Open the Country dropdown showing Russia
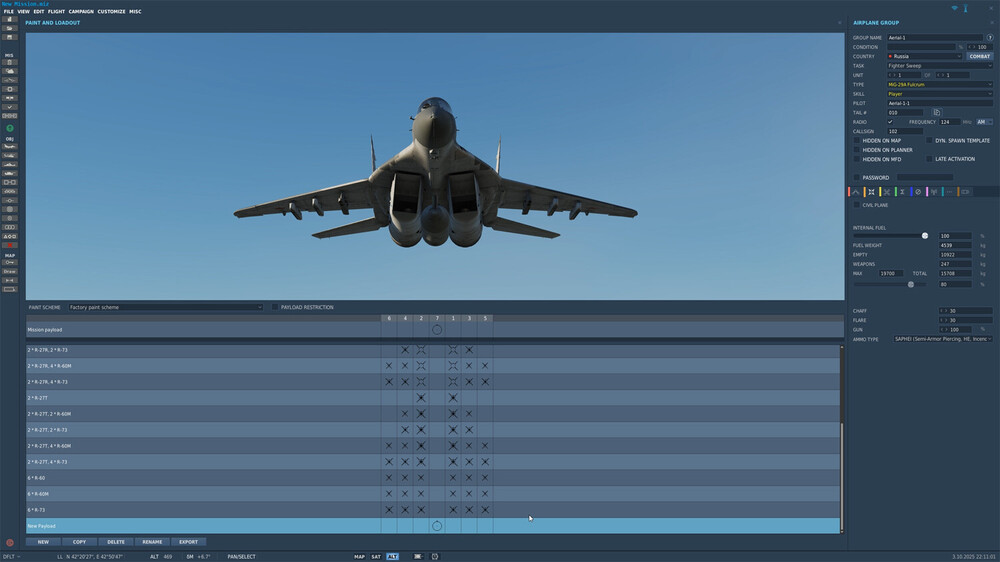 point(924,56)
